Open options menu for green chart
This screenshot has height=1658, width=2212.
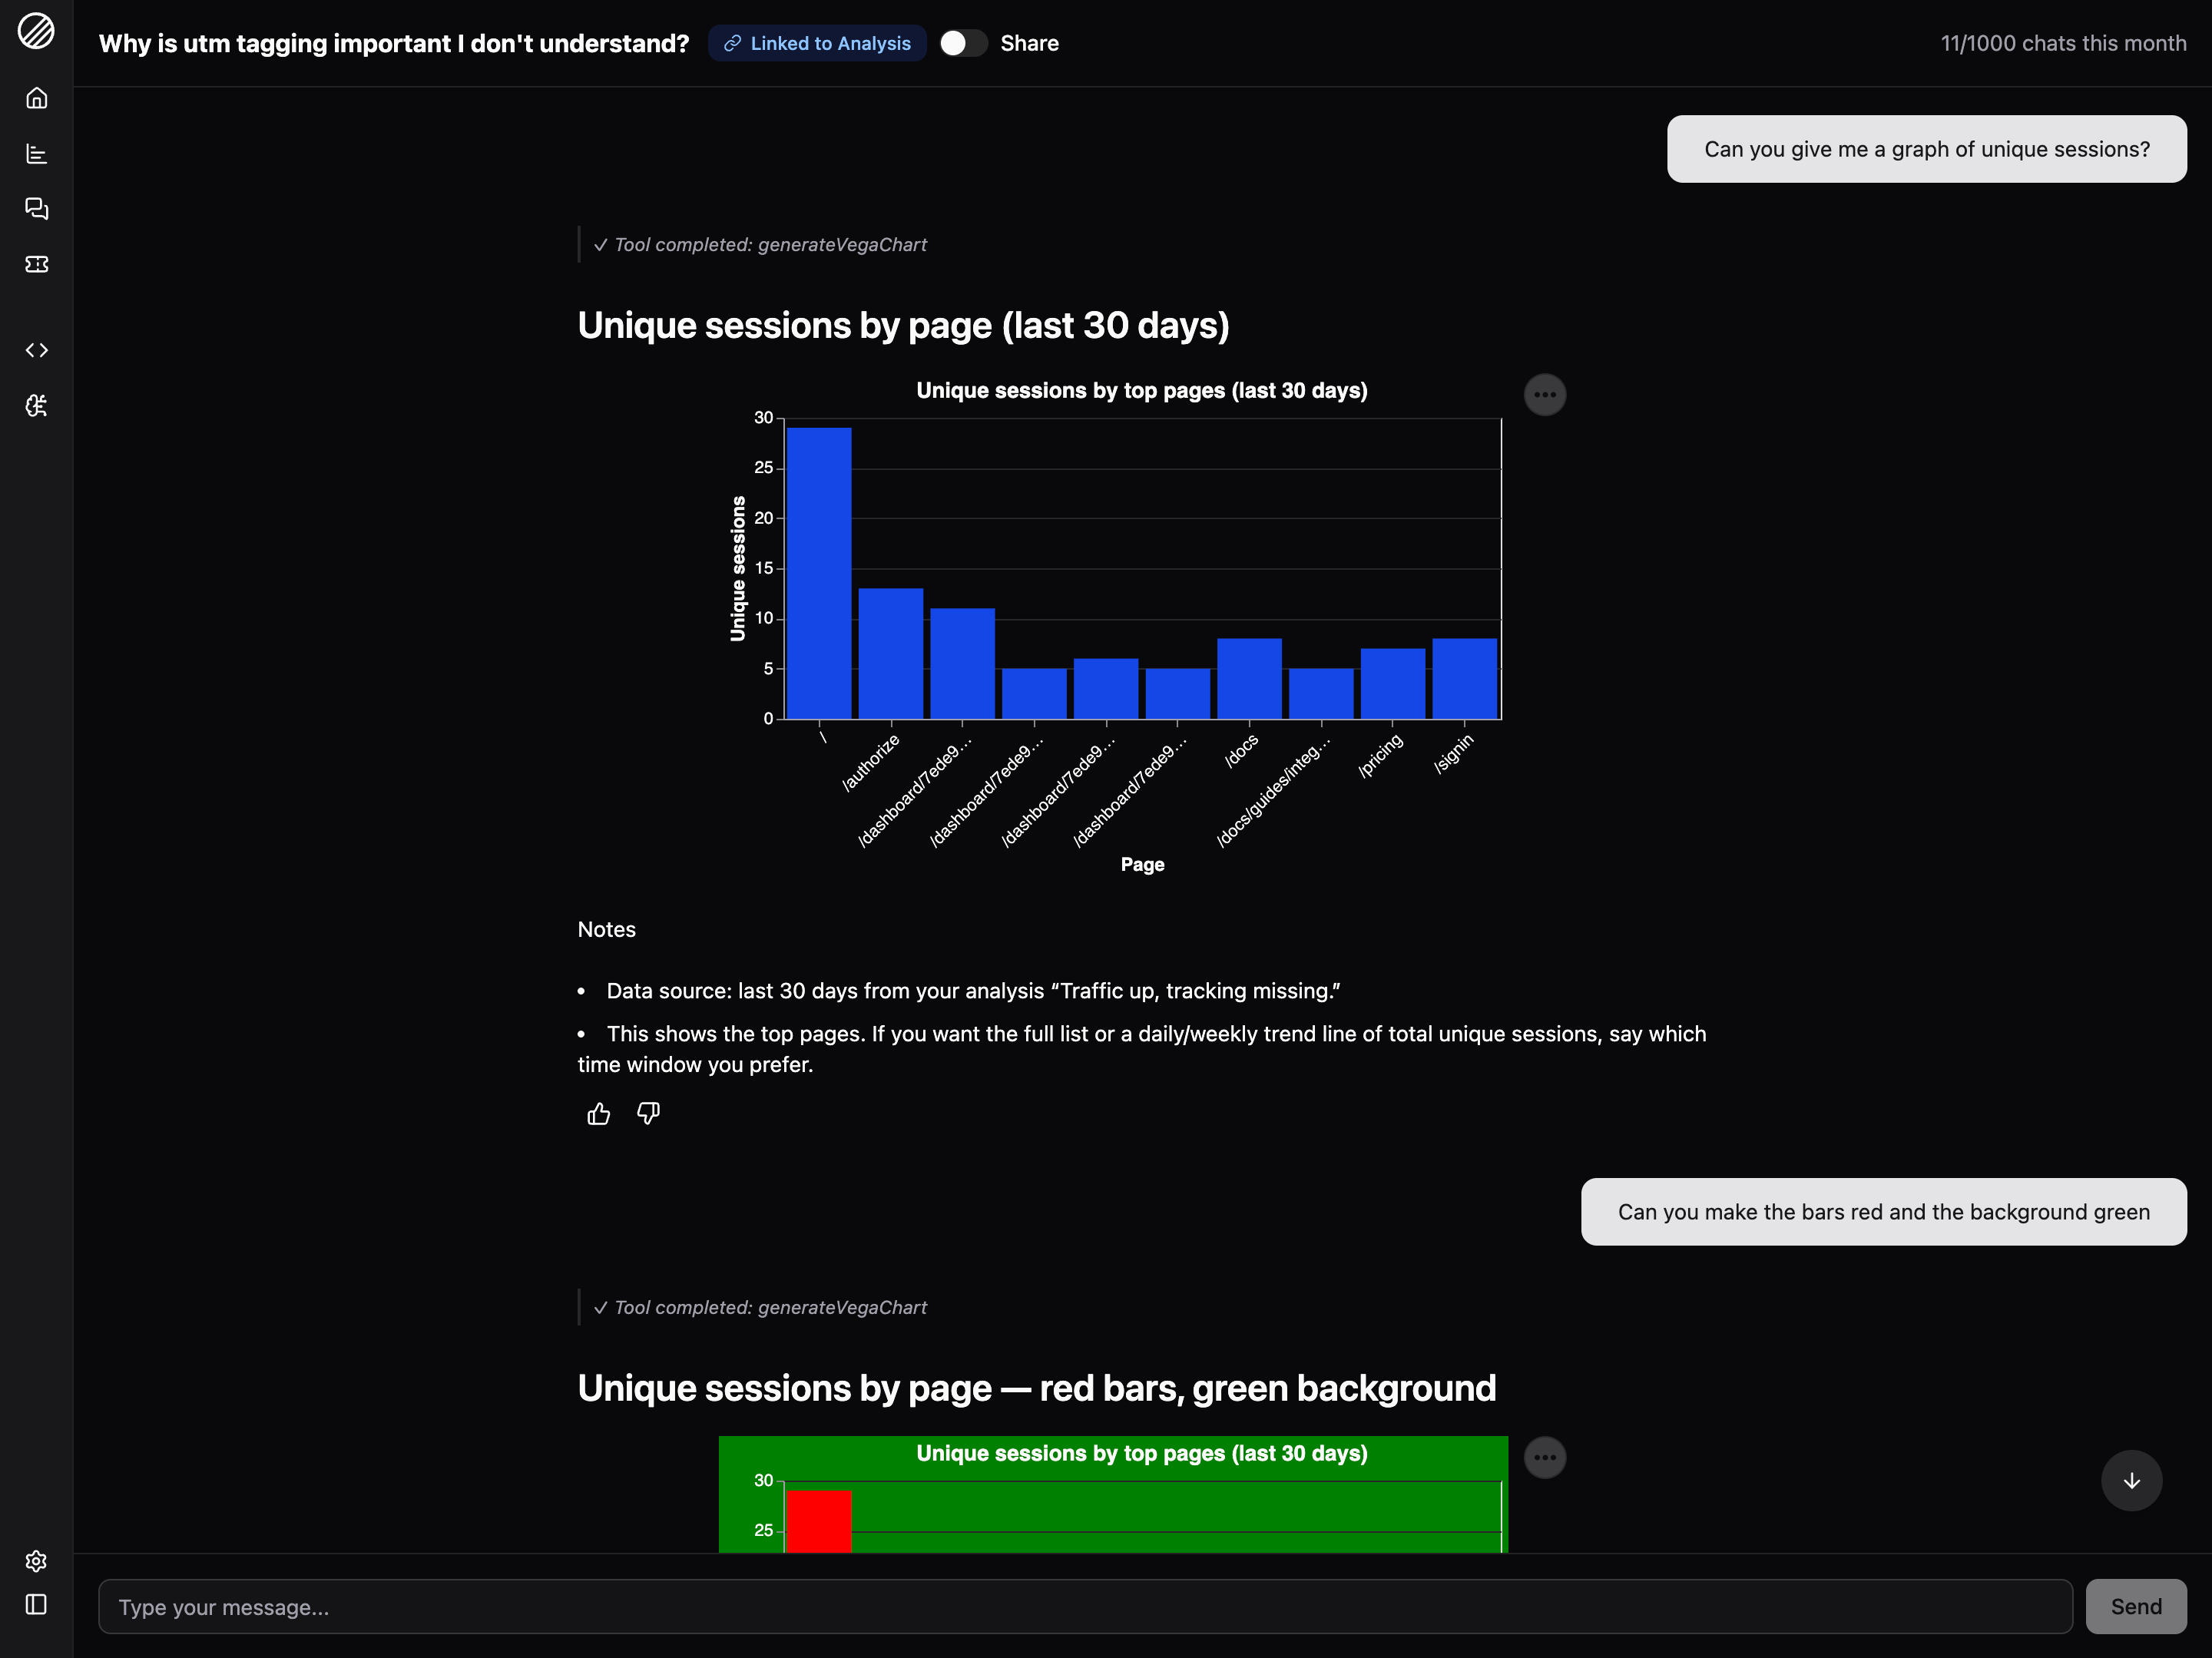coord(1544,1457)
